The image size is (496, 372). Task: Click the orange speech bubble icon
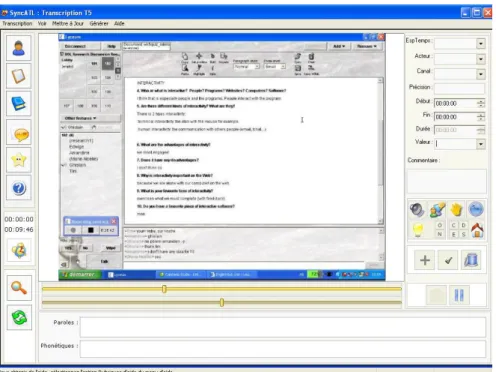19,132
